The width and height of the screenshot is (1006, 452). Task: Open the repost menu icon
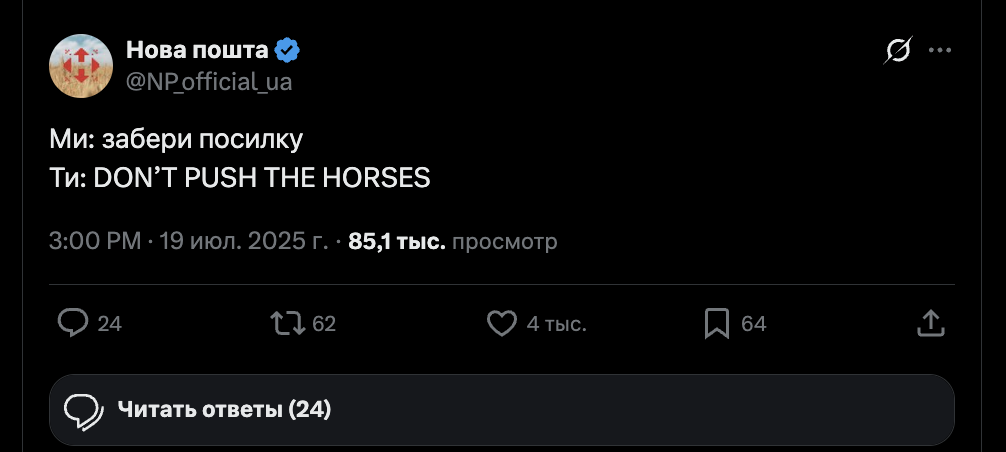[288, 323]
